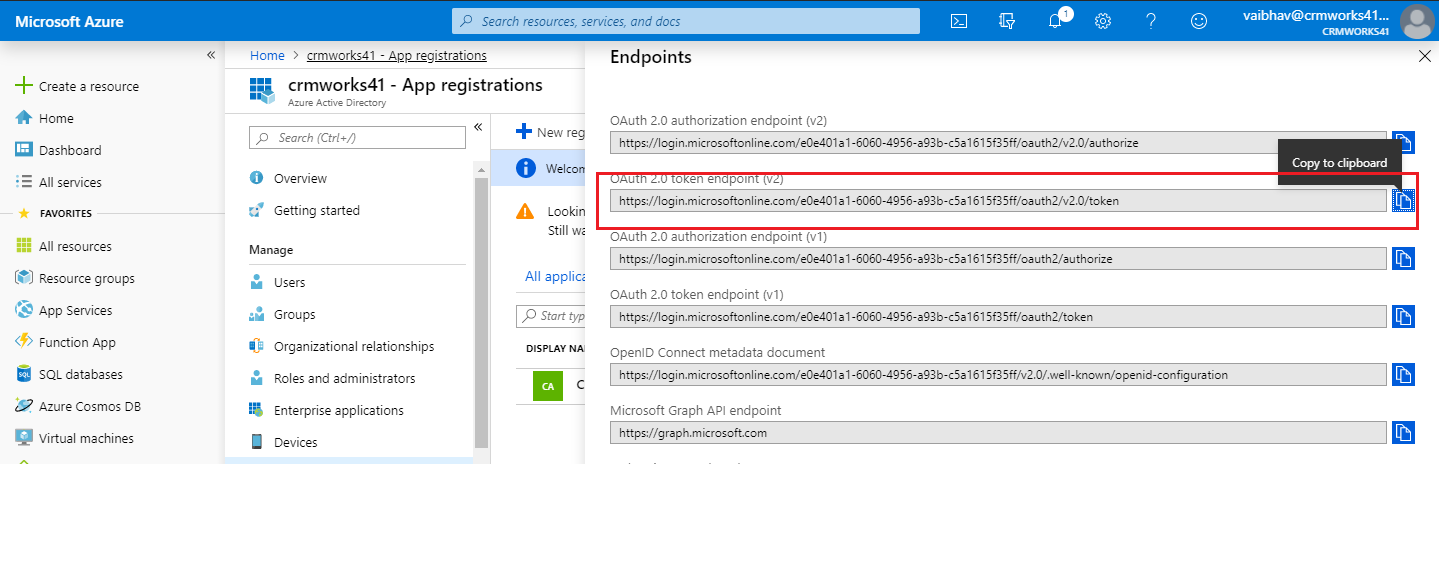Screen dimensions: 1439x580
Task: Open Cloud Shell from the top bar
Action: pyautogui.click(x=958, y=21)
